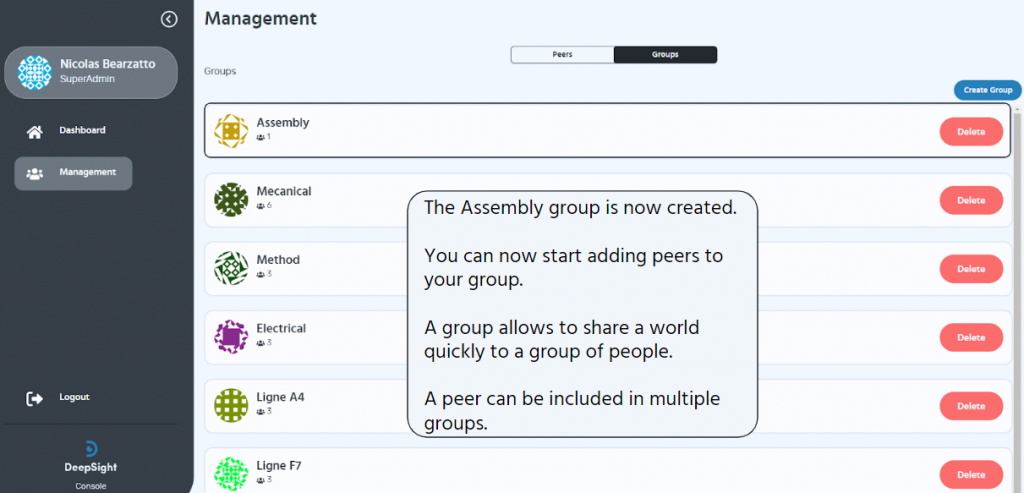Click the Logout arrow icon
Screen dimensions: 1024x493
pos(35,398)
